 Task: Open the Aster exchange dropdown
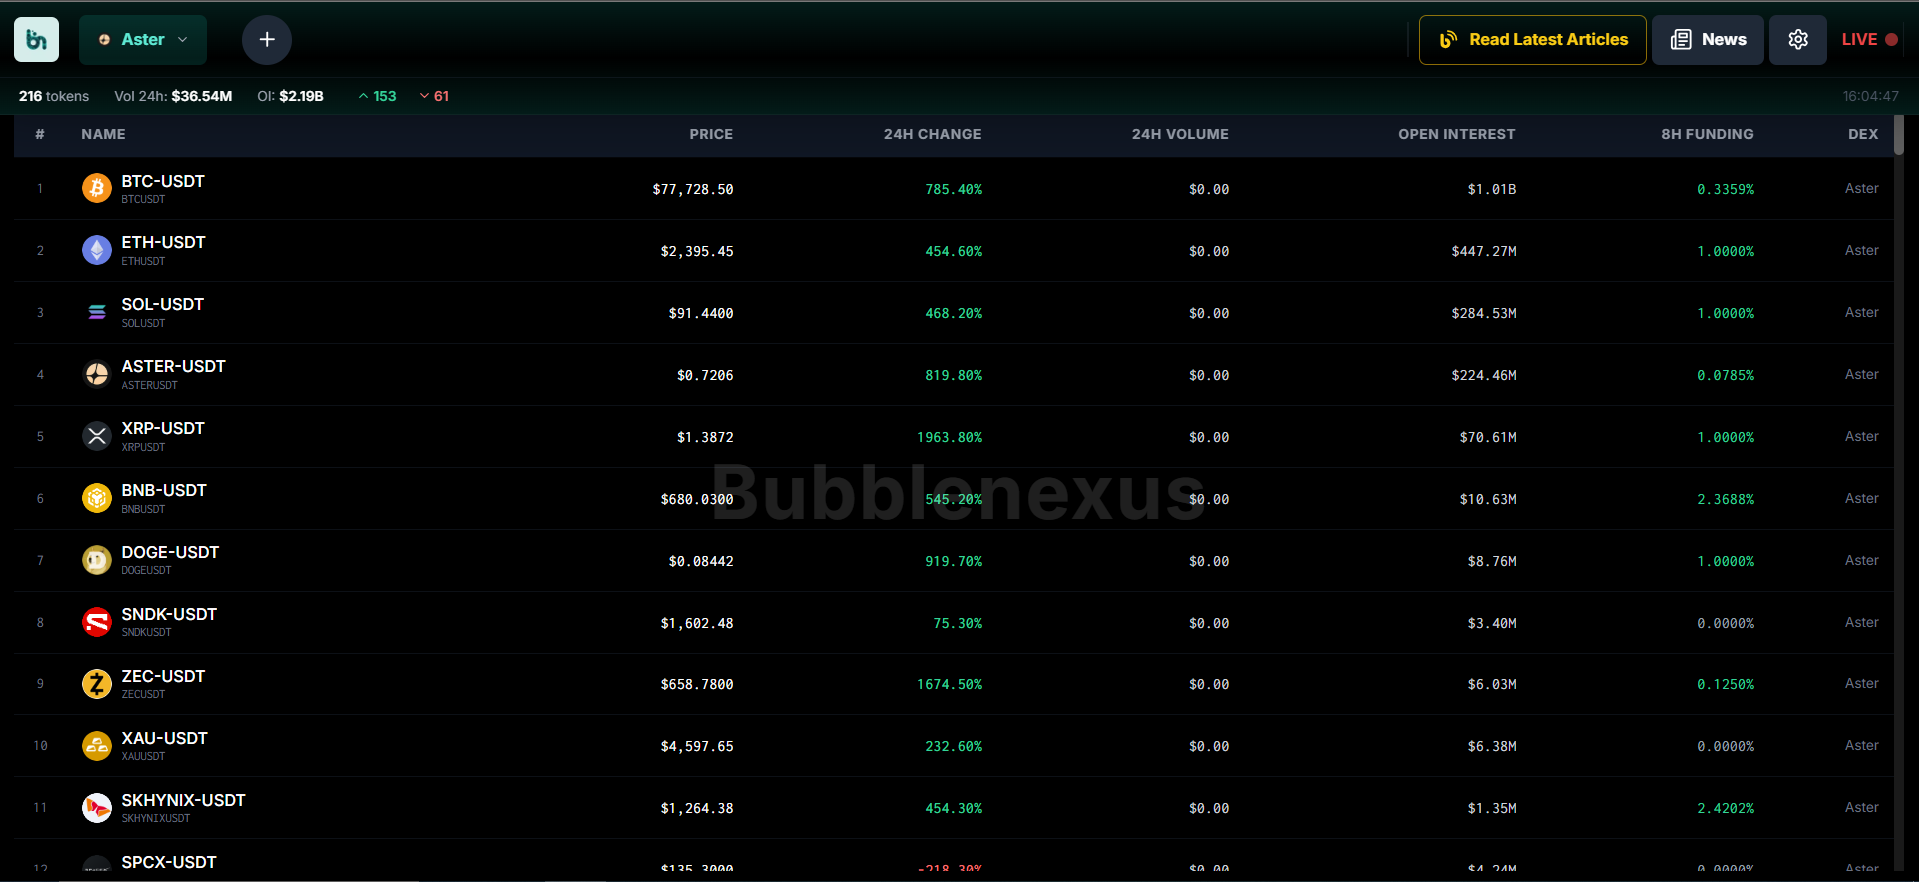coord(143,40)
